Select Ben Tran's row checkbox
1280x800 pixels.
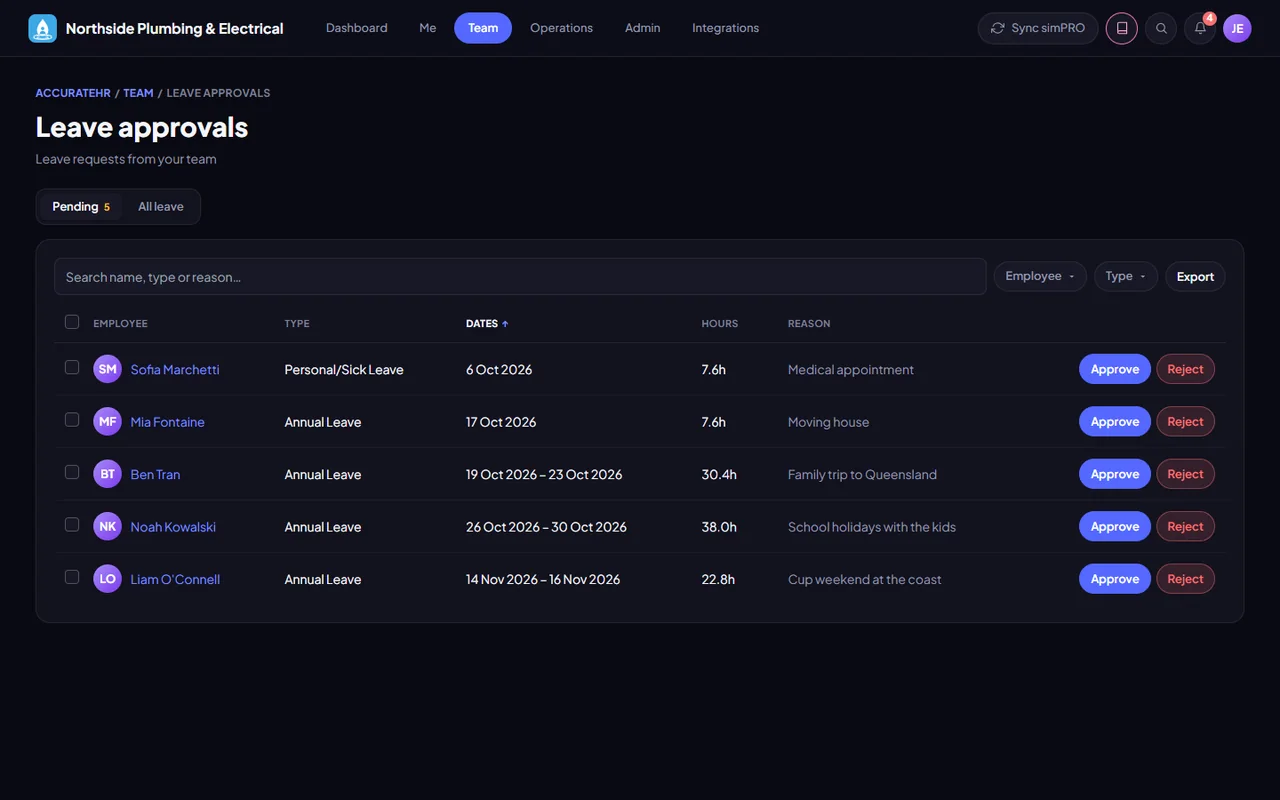[x=72, y=472]
